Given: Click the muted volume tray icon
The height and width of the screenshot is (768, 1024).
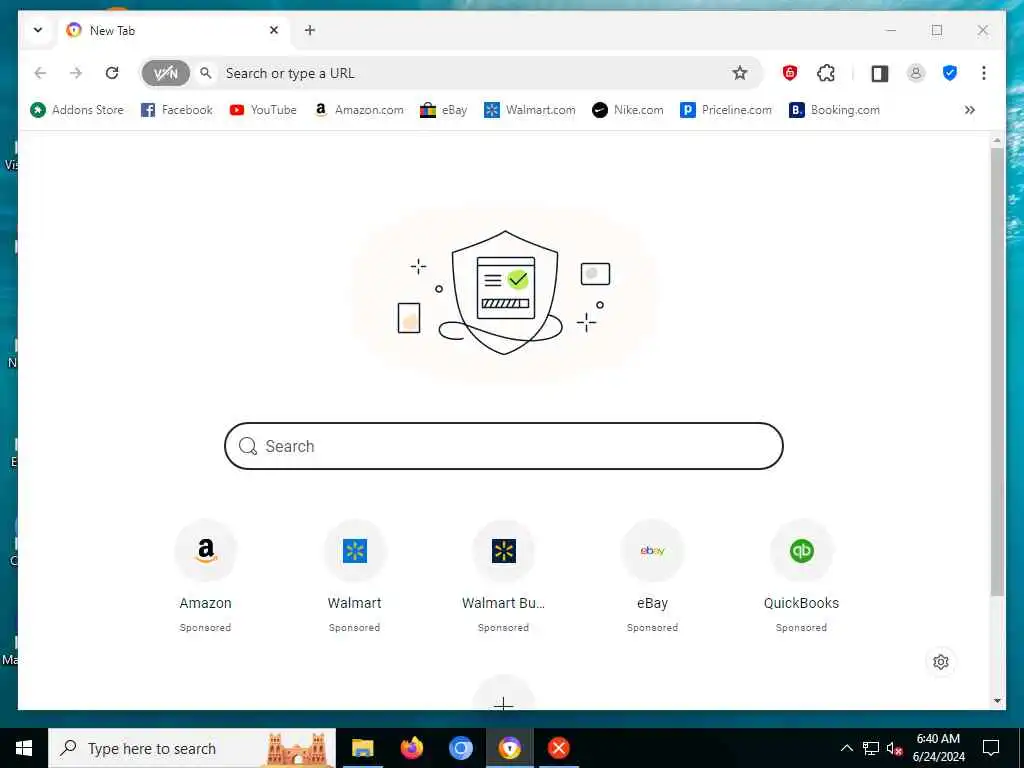Looking at the screenshot, I should tap(895, 748).
